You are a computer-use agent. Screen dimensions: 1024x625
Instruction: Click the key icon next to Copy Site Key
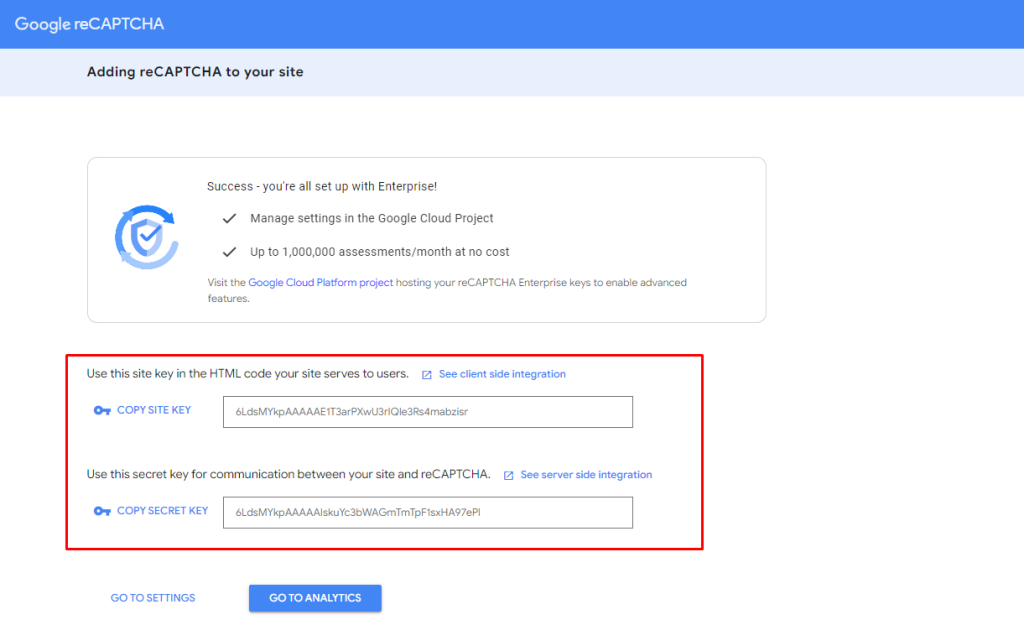point(101,411)
